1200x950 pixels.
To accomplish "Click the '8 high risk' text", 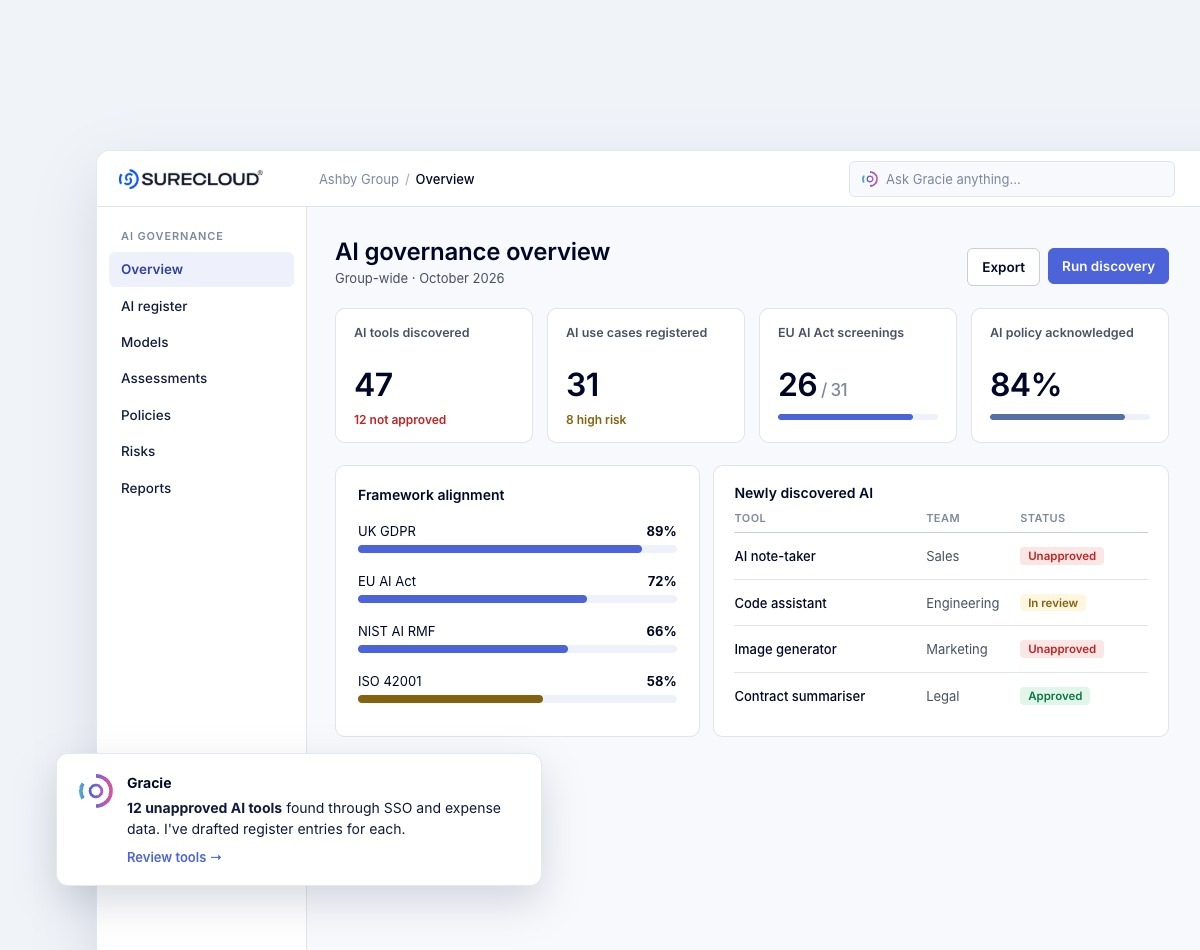I will tap(596, 420).
